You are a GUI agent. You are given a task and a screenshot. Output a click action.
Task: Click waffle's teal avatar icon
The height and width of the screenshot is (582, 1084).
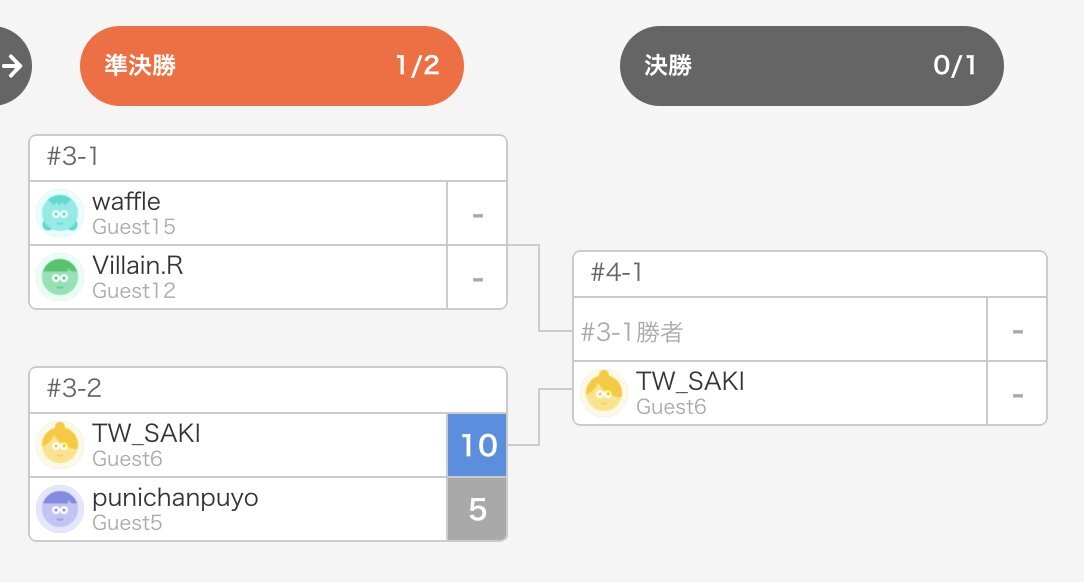(x=59, y=213)
